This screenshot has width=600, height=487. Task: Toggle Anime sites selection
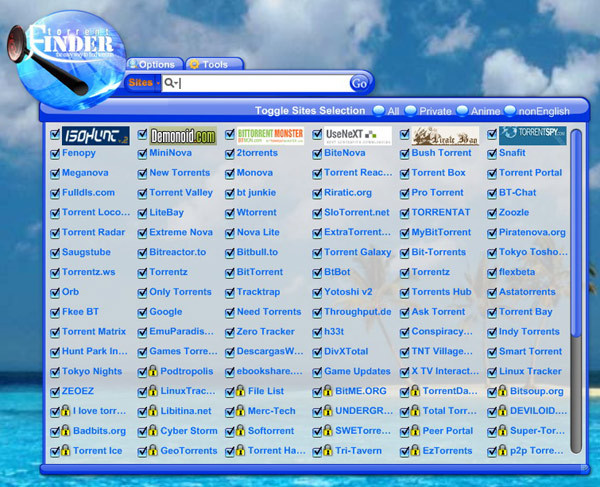tap(462, 111)
